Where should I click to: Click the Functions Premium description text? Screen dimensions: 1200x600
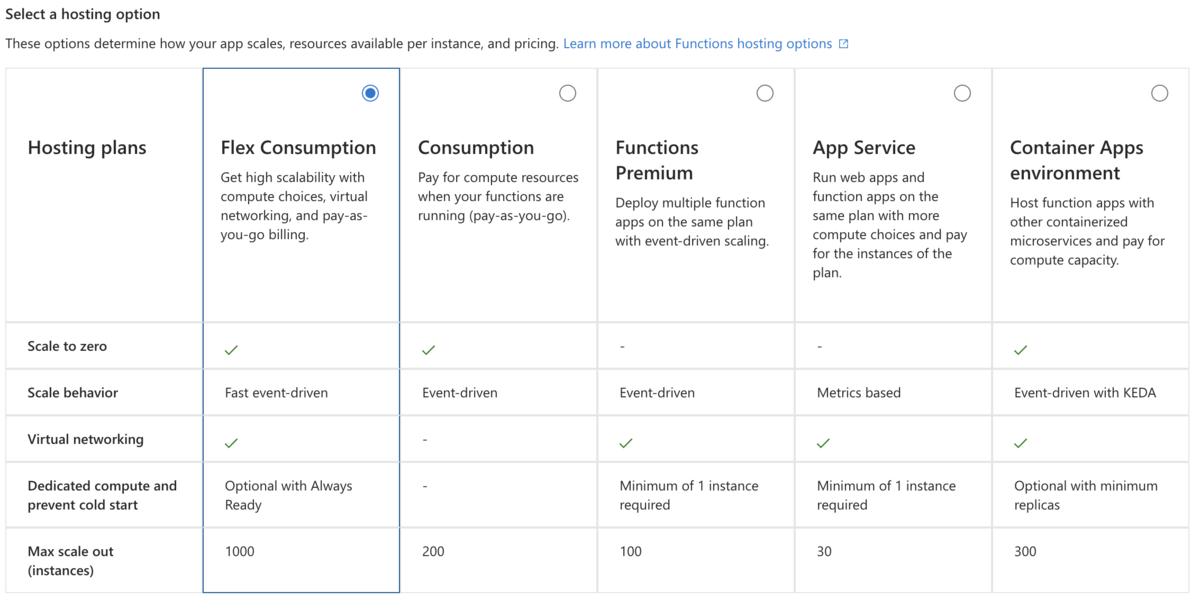coord(692,222)
